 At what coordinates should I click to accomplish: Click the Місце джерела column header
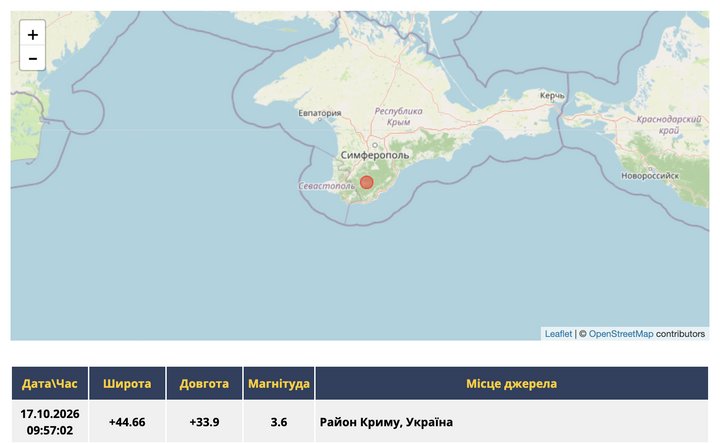pos(512,383)
